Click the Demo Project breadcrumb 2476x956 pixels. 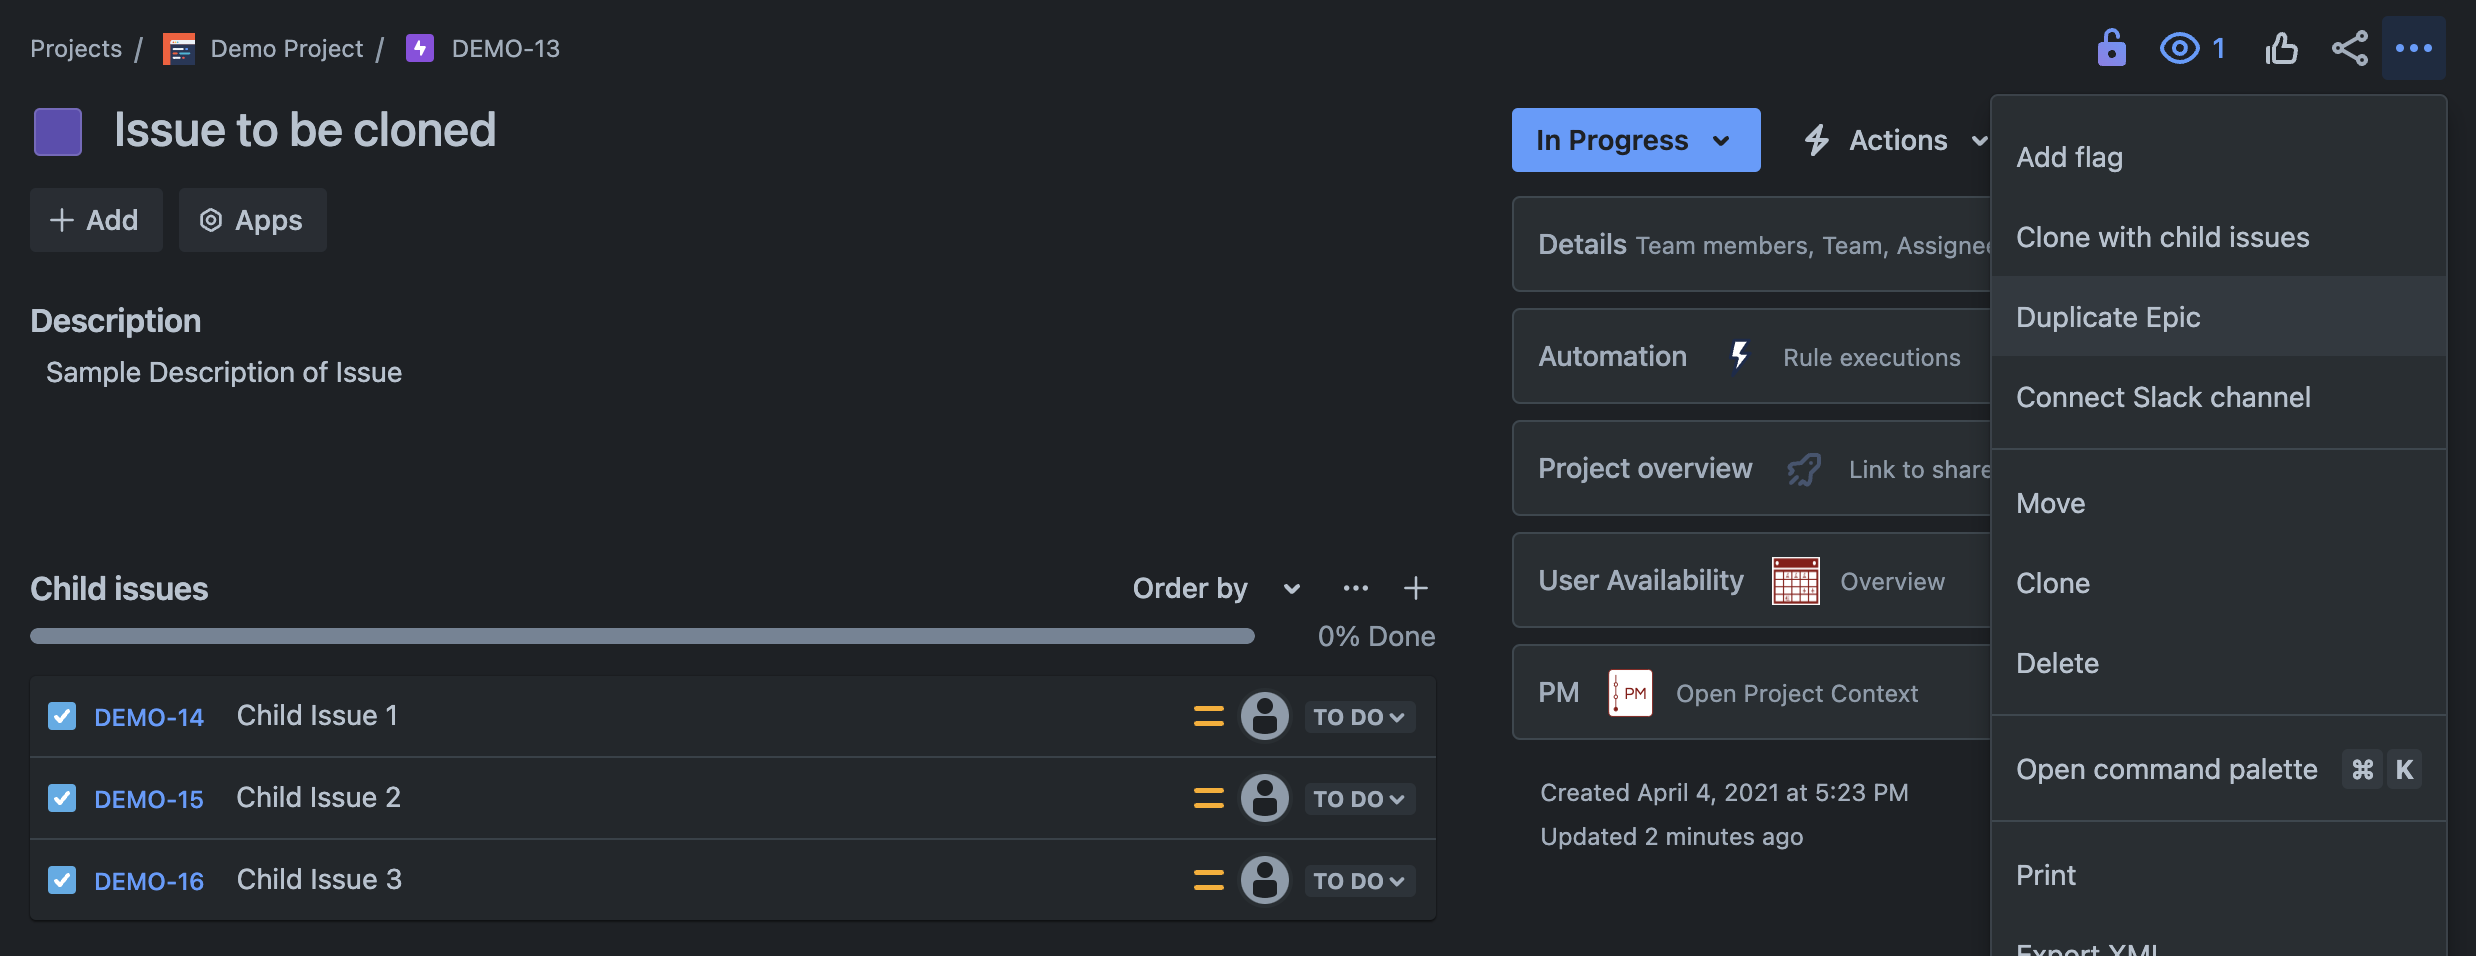(x=286, y=48)
